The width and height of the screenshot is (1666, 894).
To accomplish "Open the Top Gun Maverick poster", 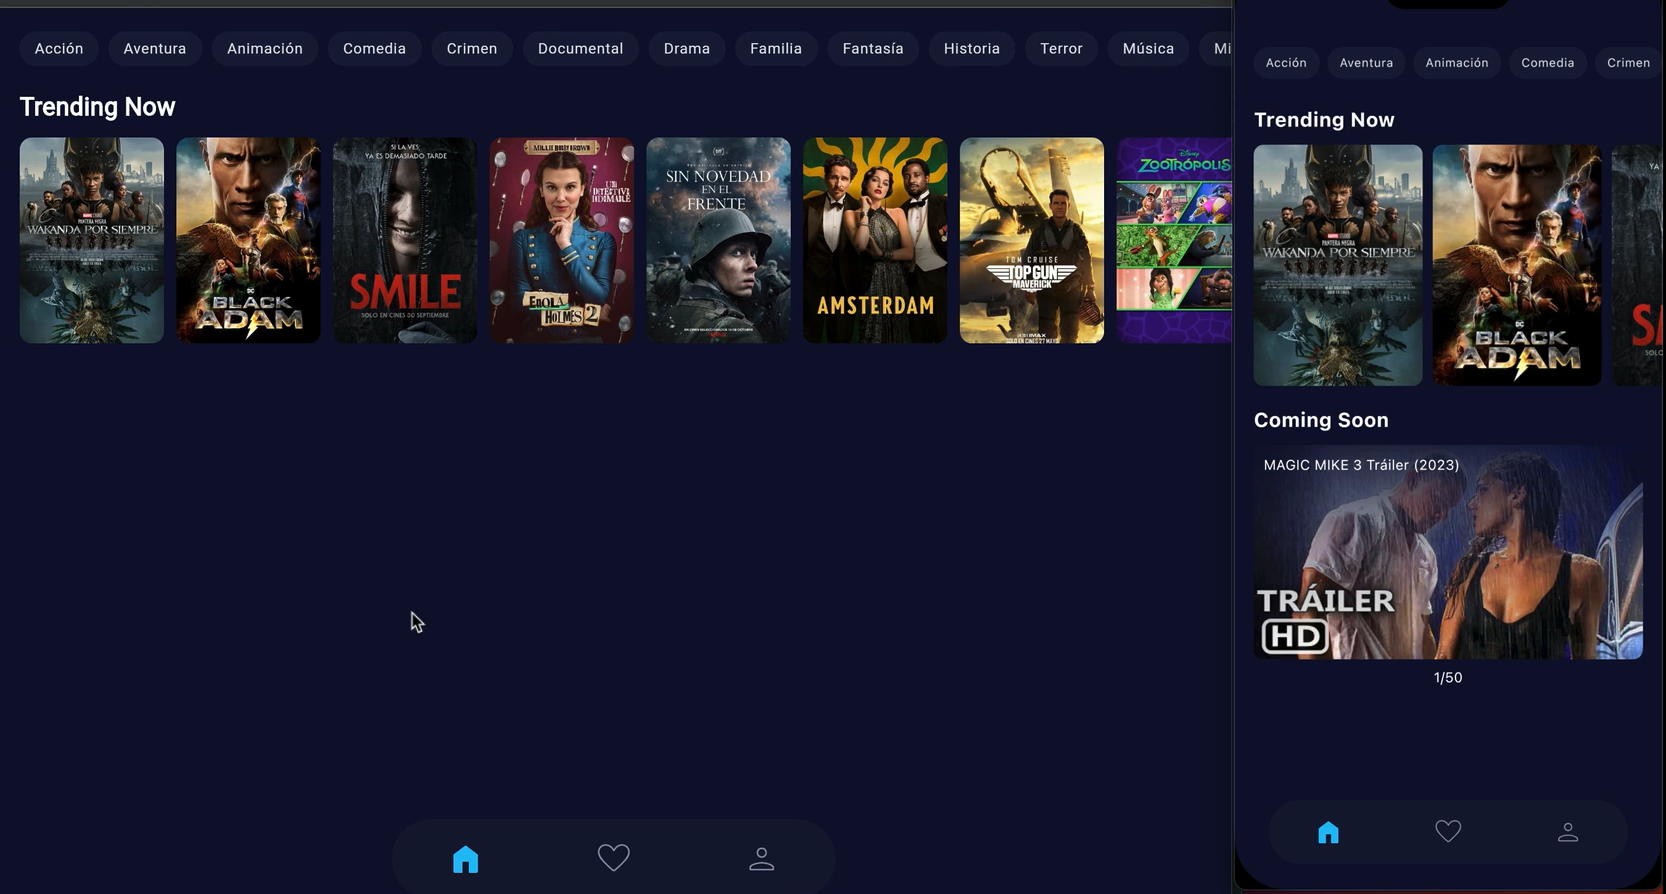I will [x=1032, y=241].
